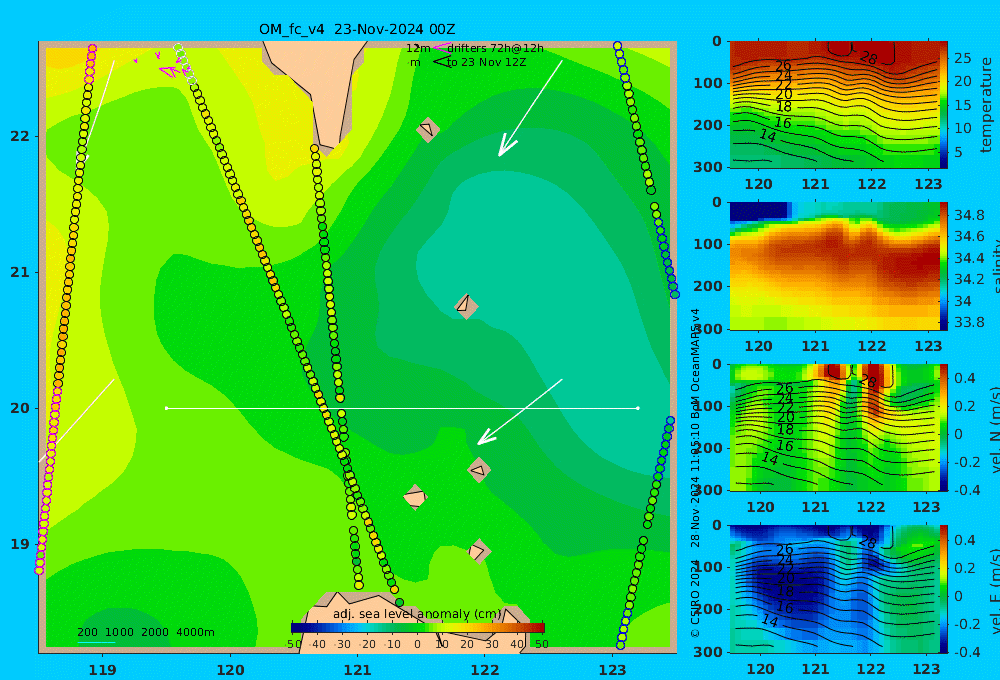Click the chart title OM_fc_v4 23-Nov-2024 00Z
The width and height of the screenshot is (1000, 680).
[357, 29]
